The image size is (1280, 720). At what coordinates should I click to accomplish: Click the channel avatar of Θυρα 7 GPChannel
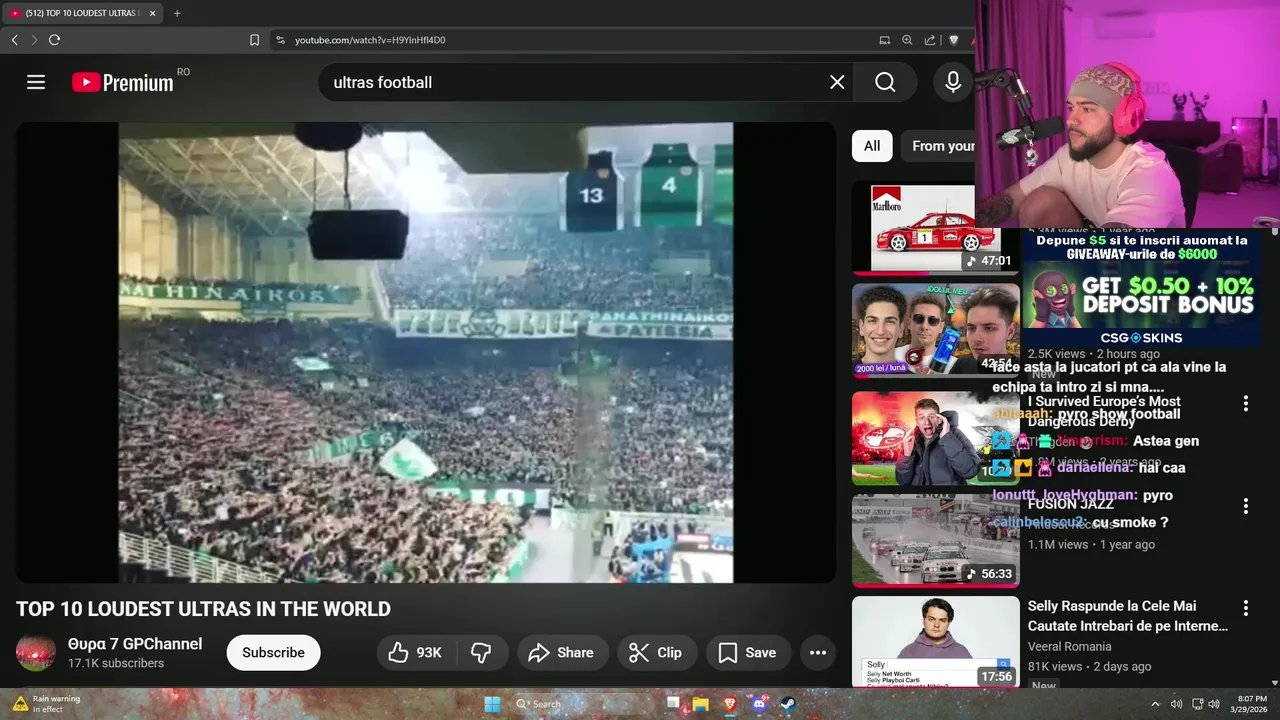tap(36, 653)
